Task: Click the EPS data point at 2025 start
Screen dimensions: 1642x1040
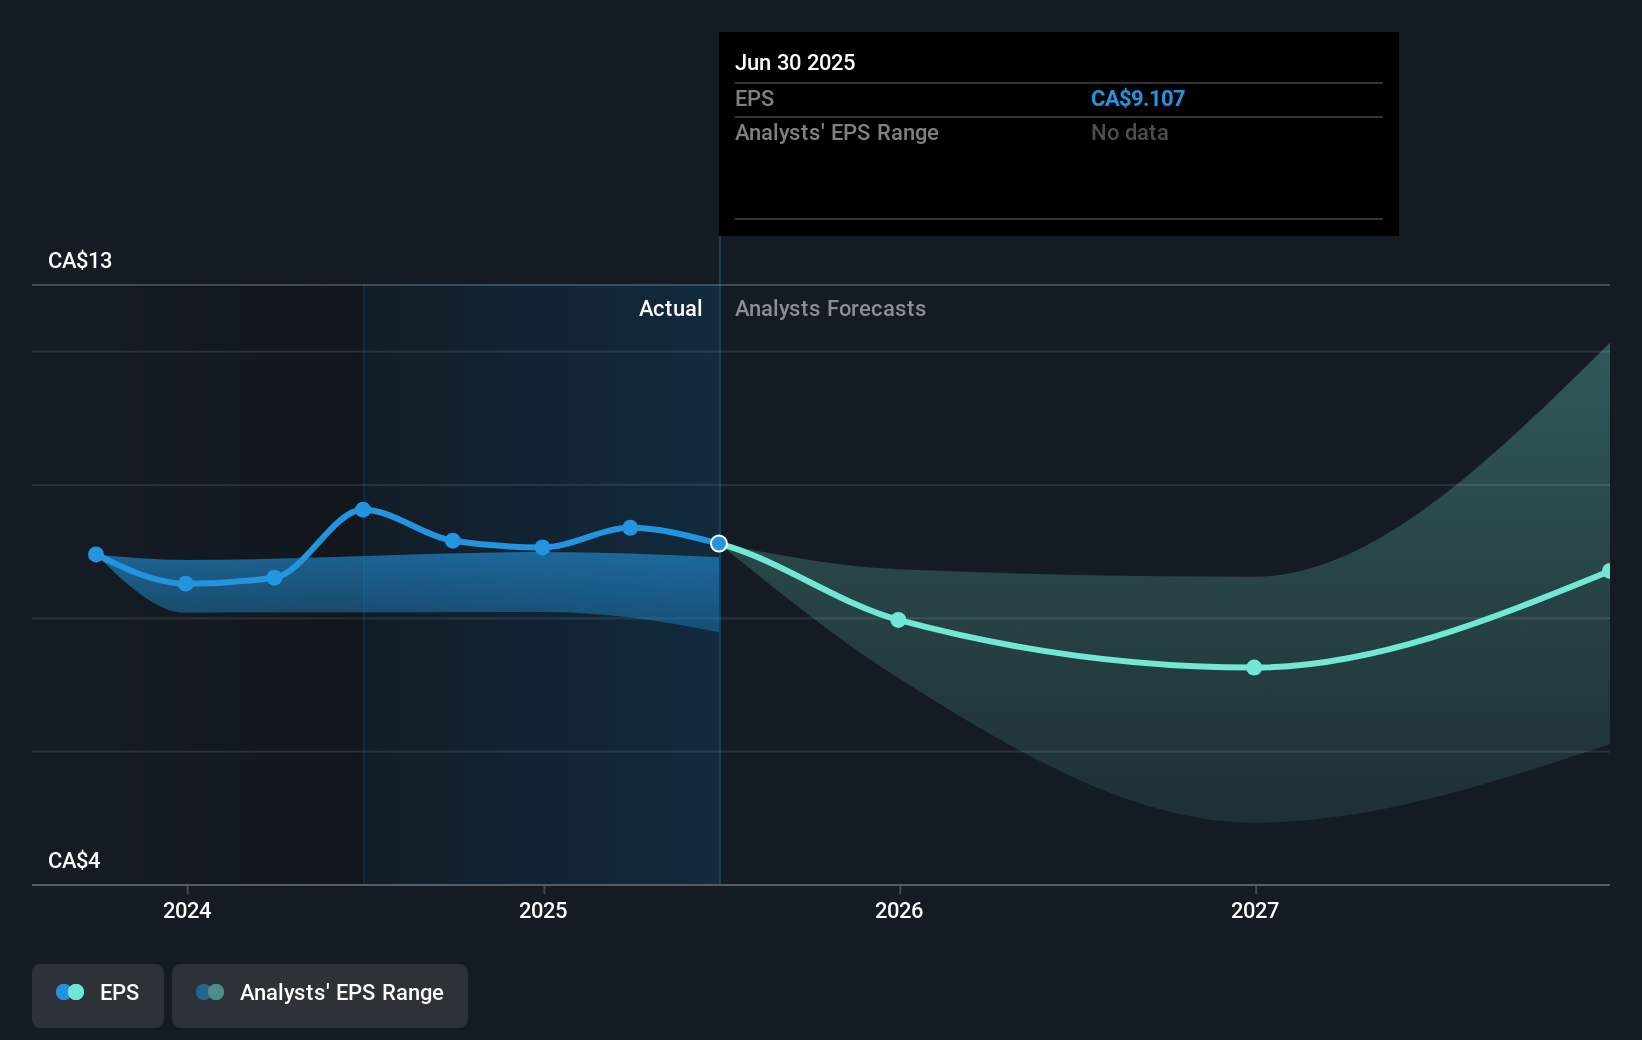Action: [542, 548]
